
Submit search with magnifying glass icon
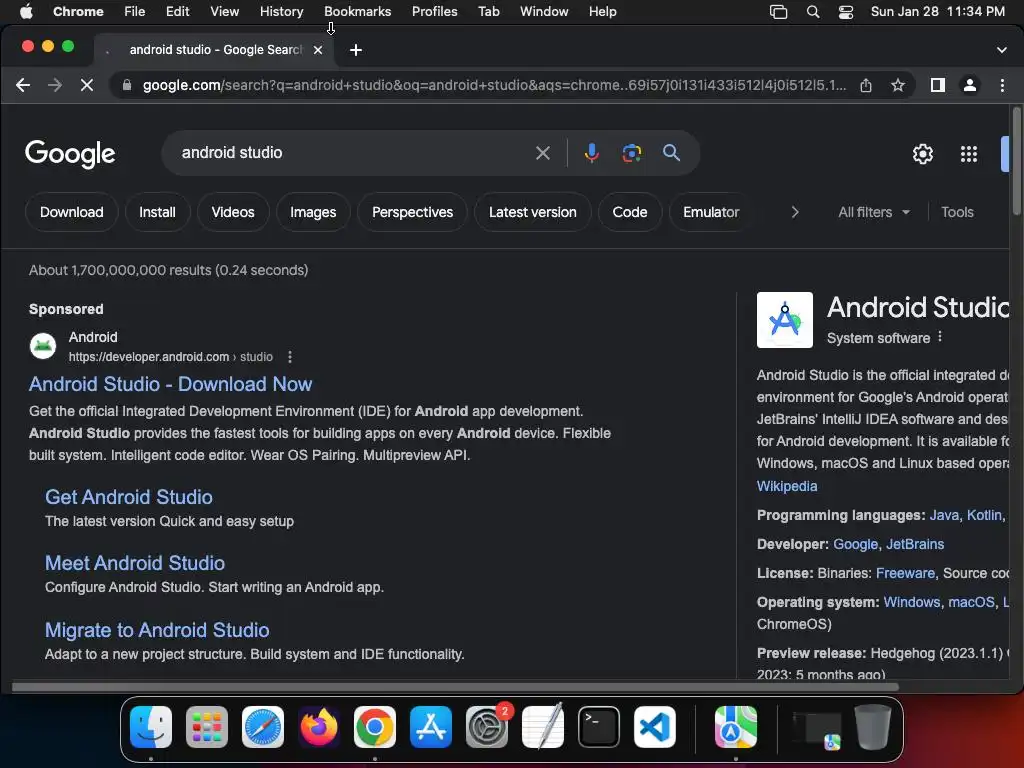point(671,153)
